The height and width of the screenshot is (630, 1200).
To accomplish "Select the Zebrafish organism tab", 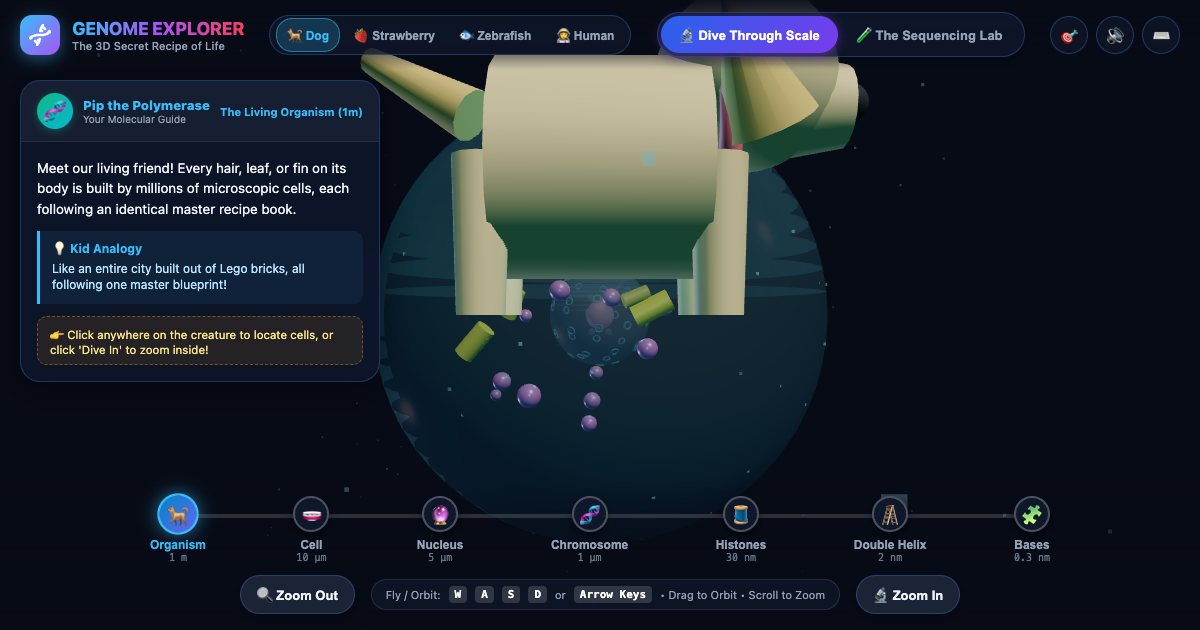I will (x=495, y=35).
